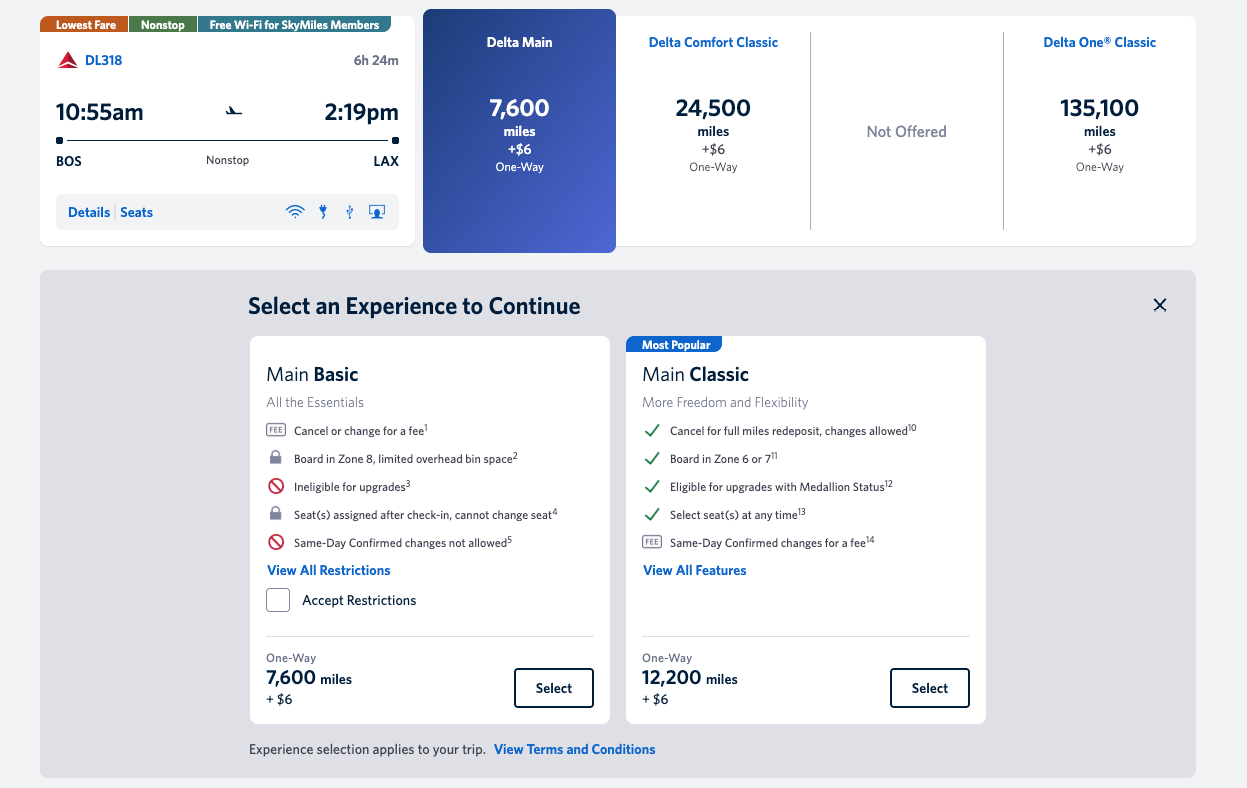
Task: Click the power outlet amenity icon
Action: coord(322,211)
